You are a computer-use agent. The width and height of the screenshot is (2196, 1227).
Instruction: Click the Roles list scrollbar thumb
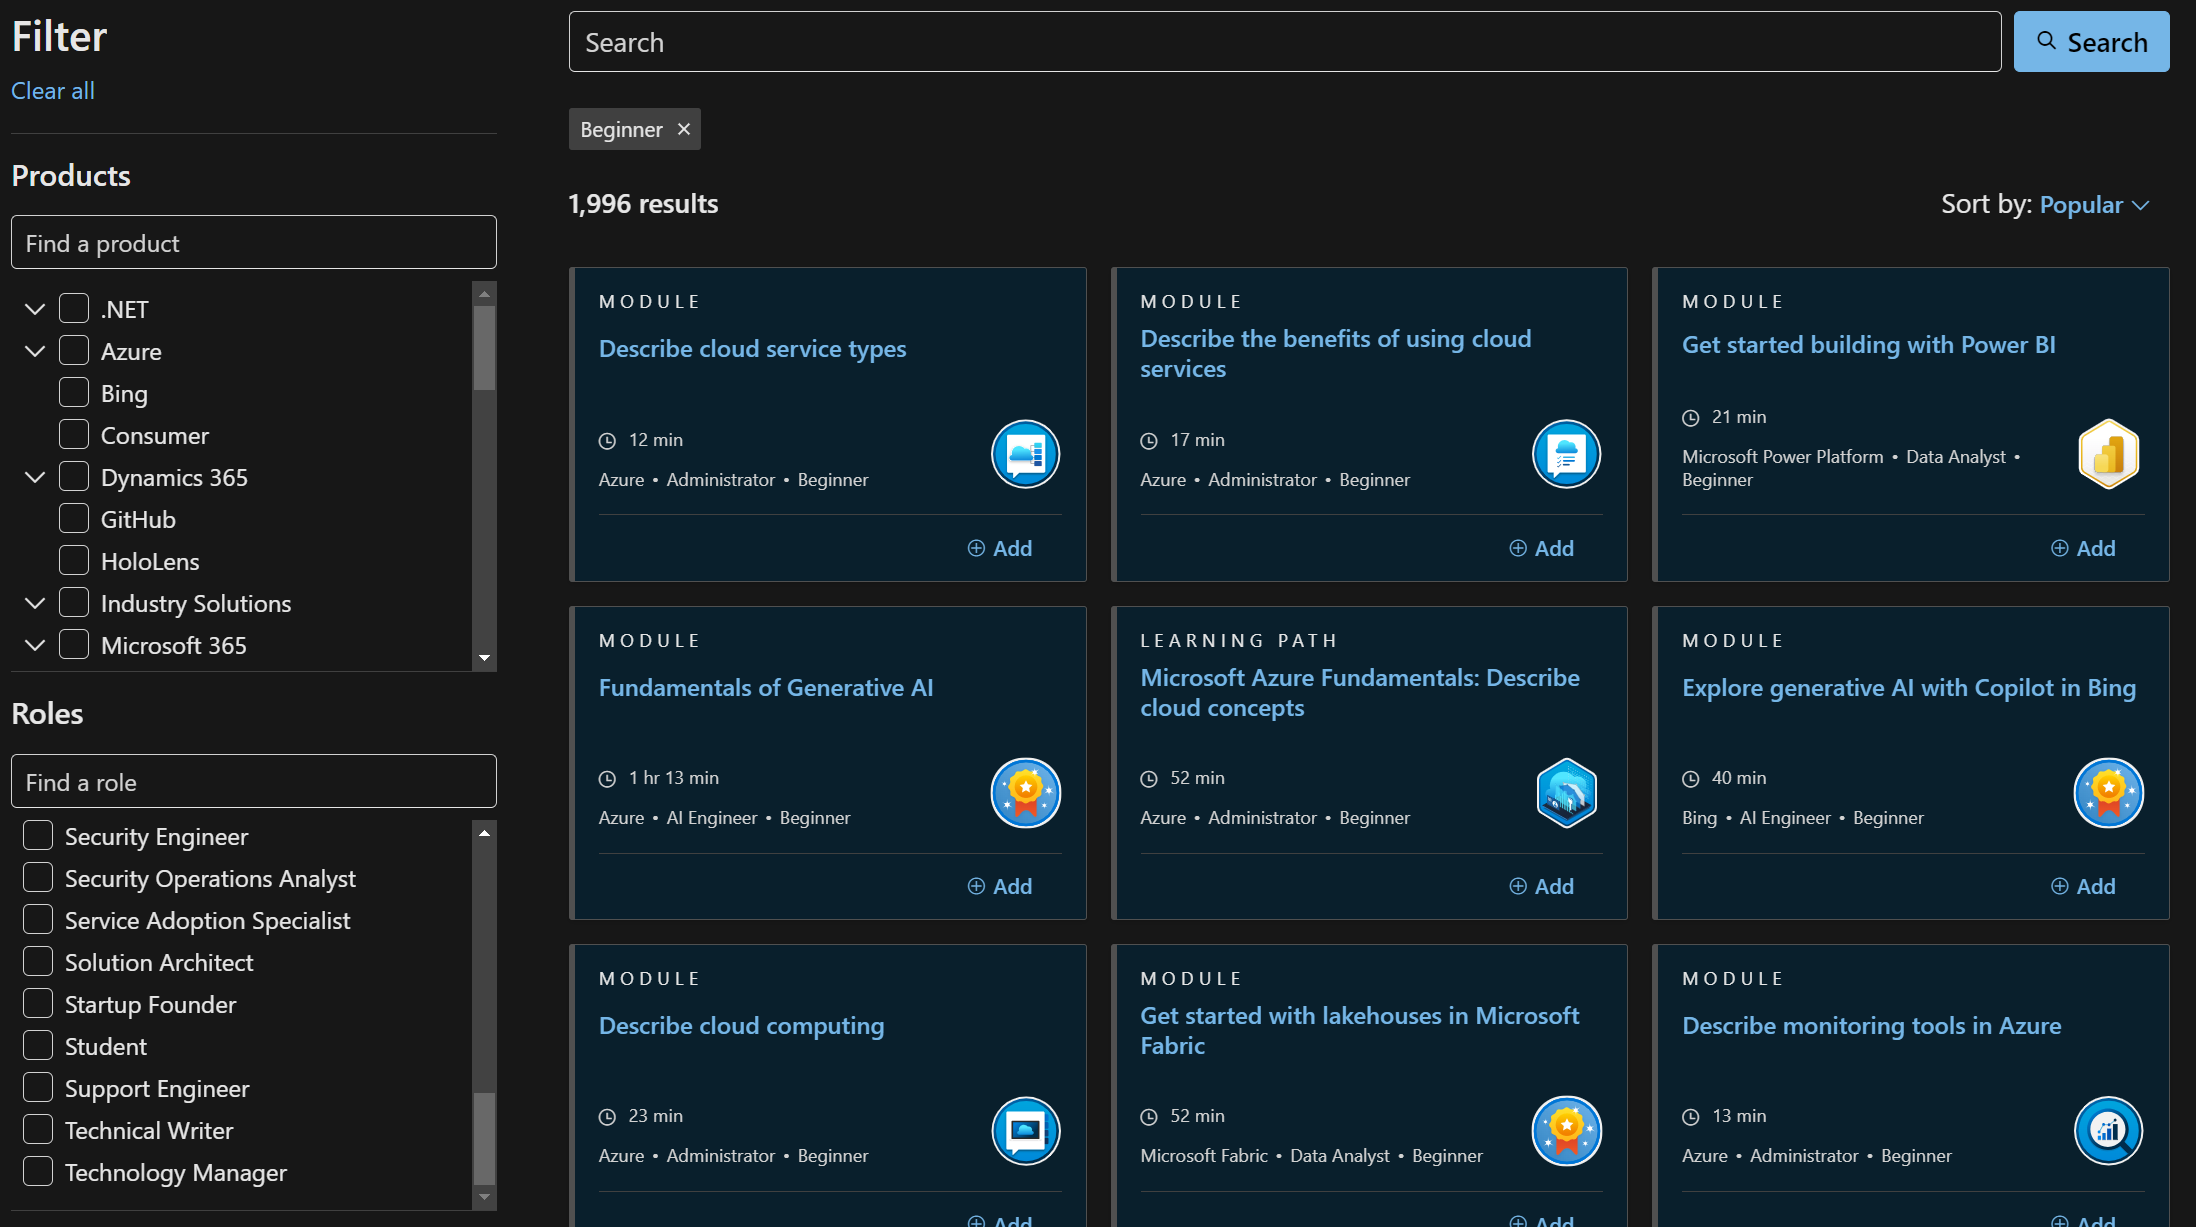point(484,1138)
